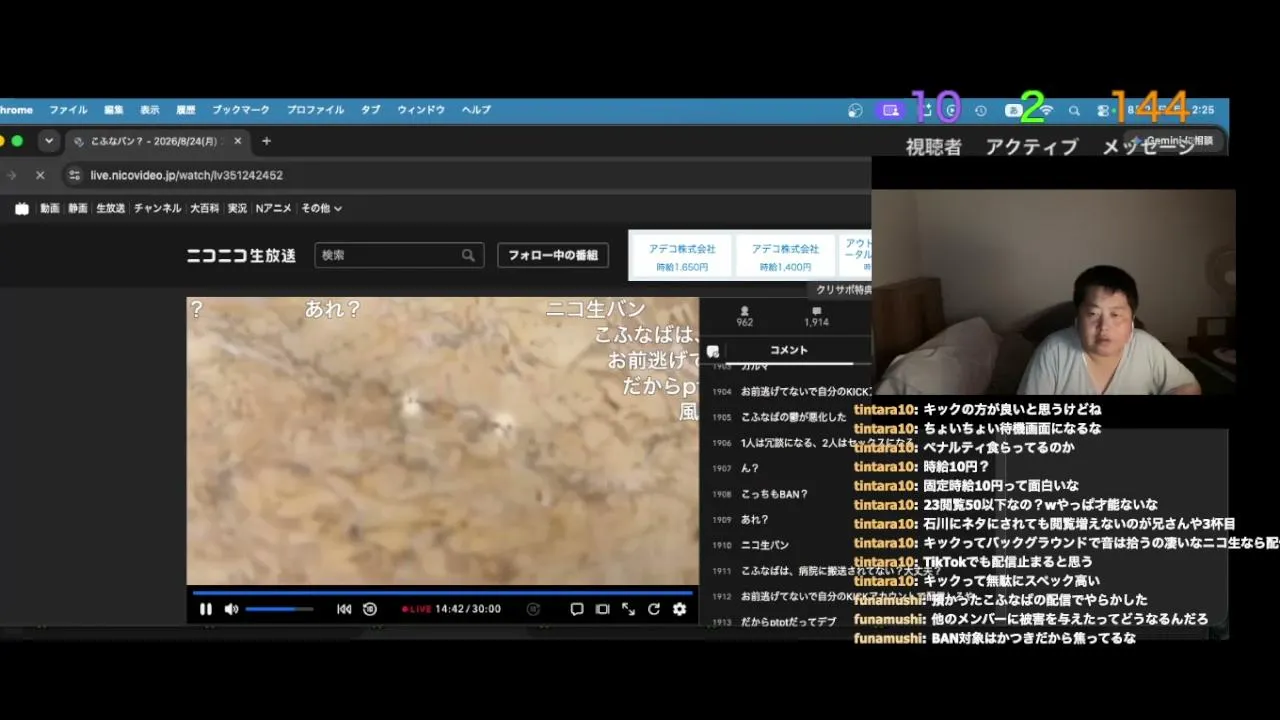Viewport: 1280px width, 720px height.
Task: Open the ウィンドウ menu
Action: (x=421, y=110)
